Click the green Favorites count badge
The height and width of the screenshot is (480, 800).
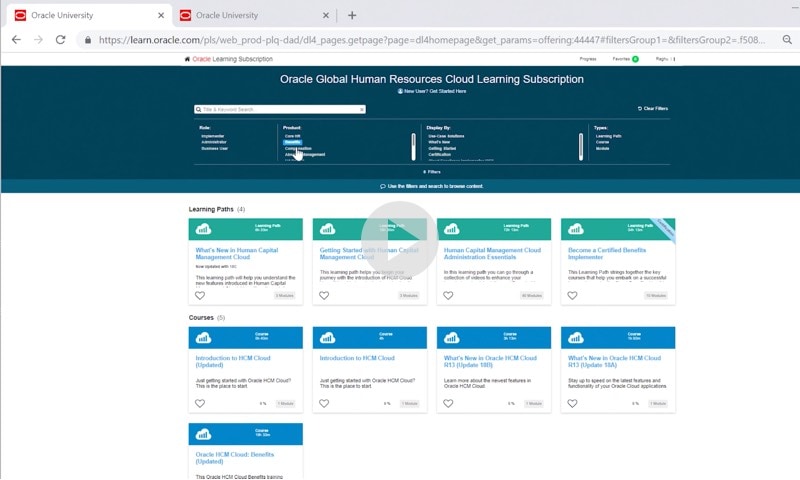(x=635, y=59)
